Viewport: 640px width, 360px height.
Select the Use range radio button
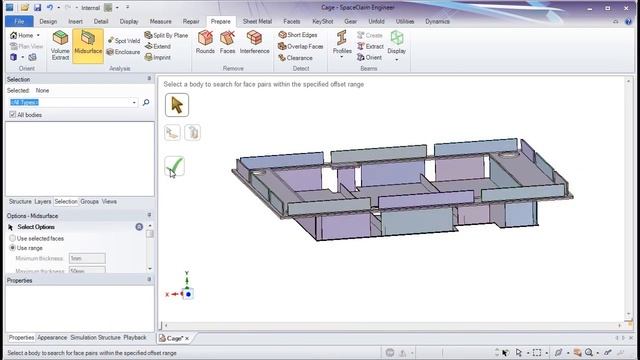point(12,248)
